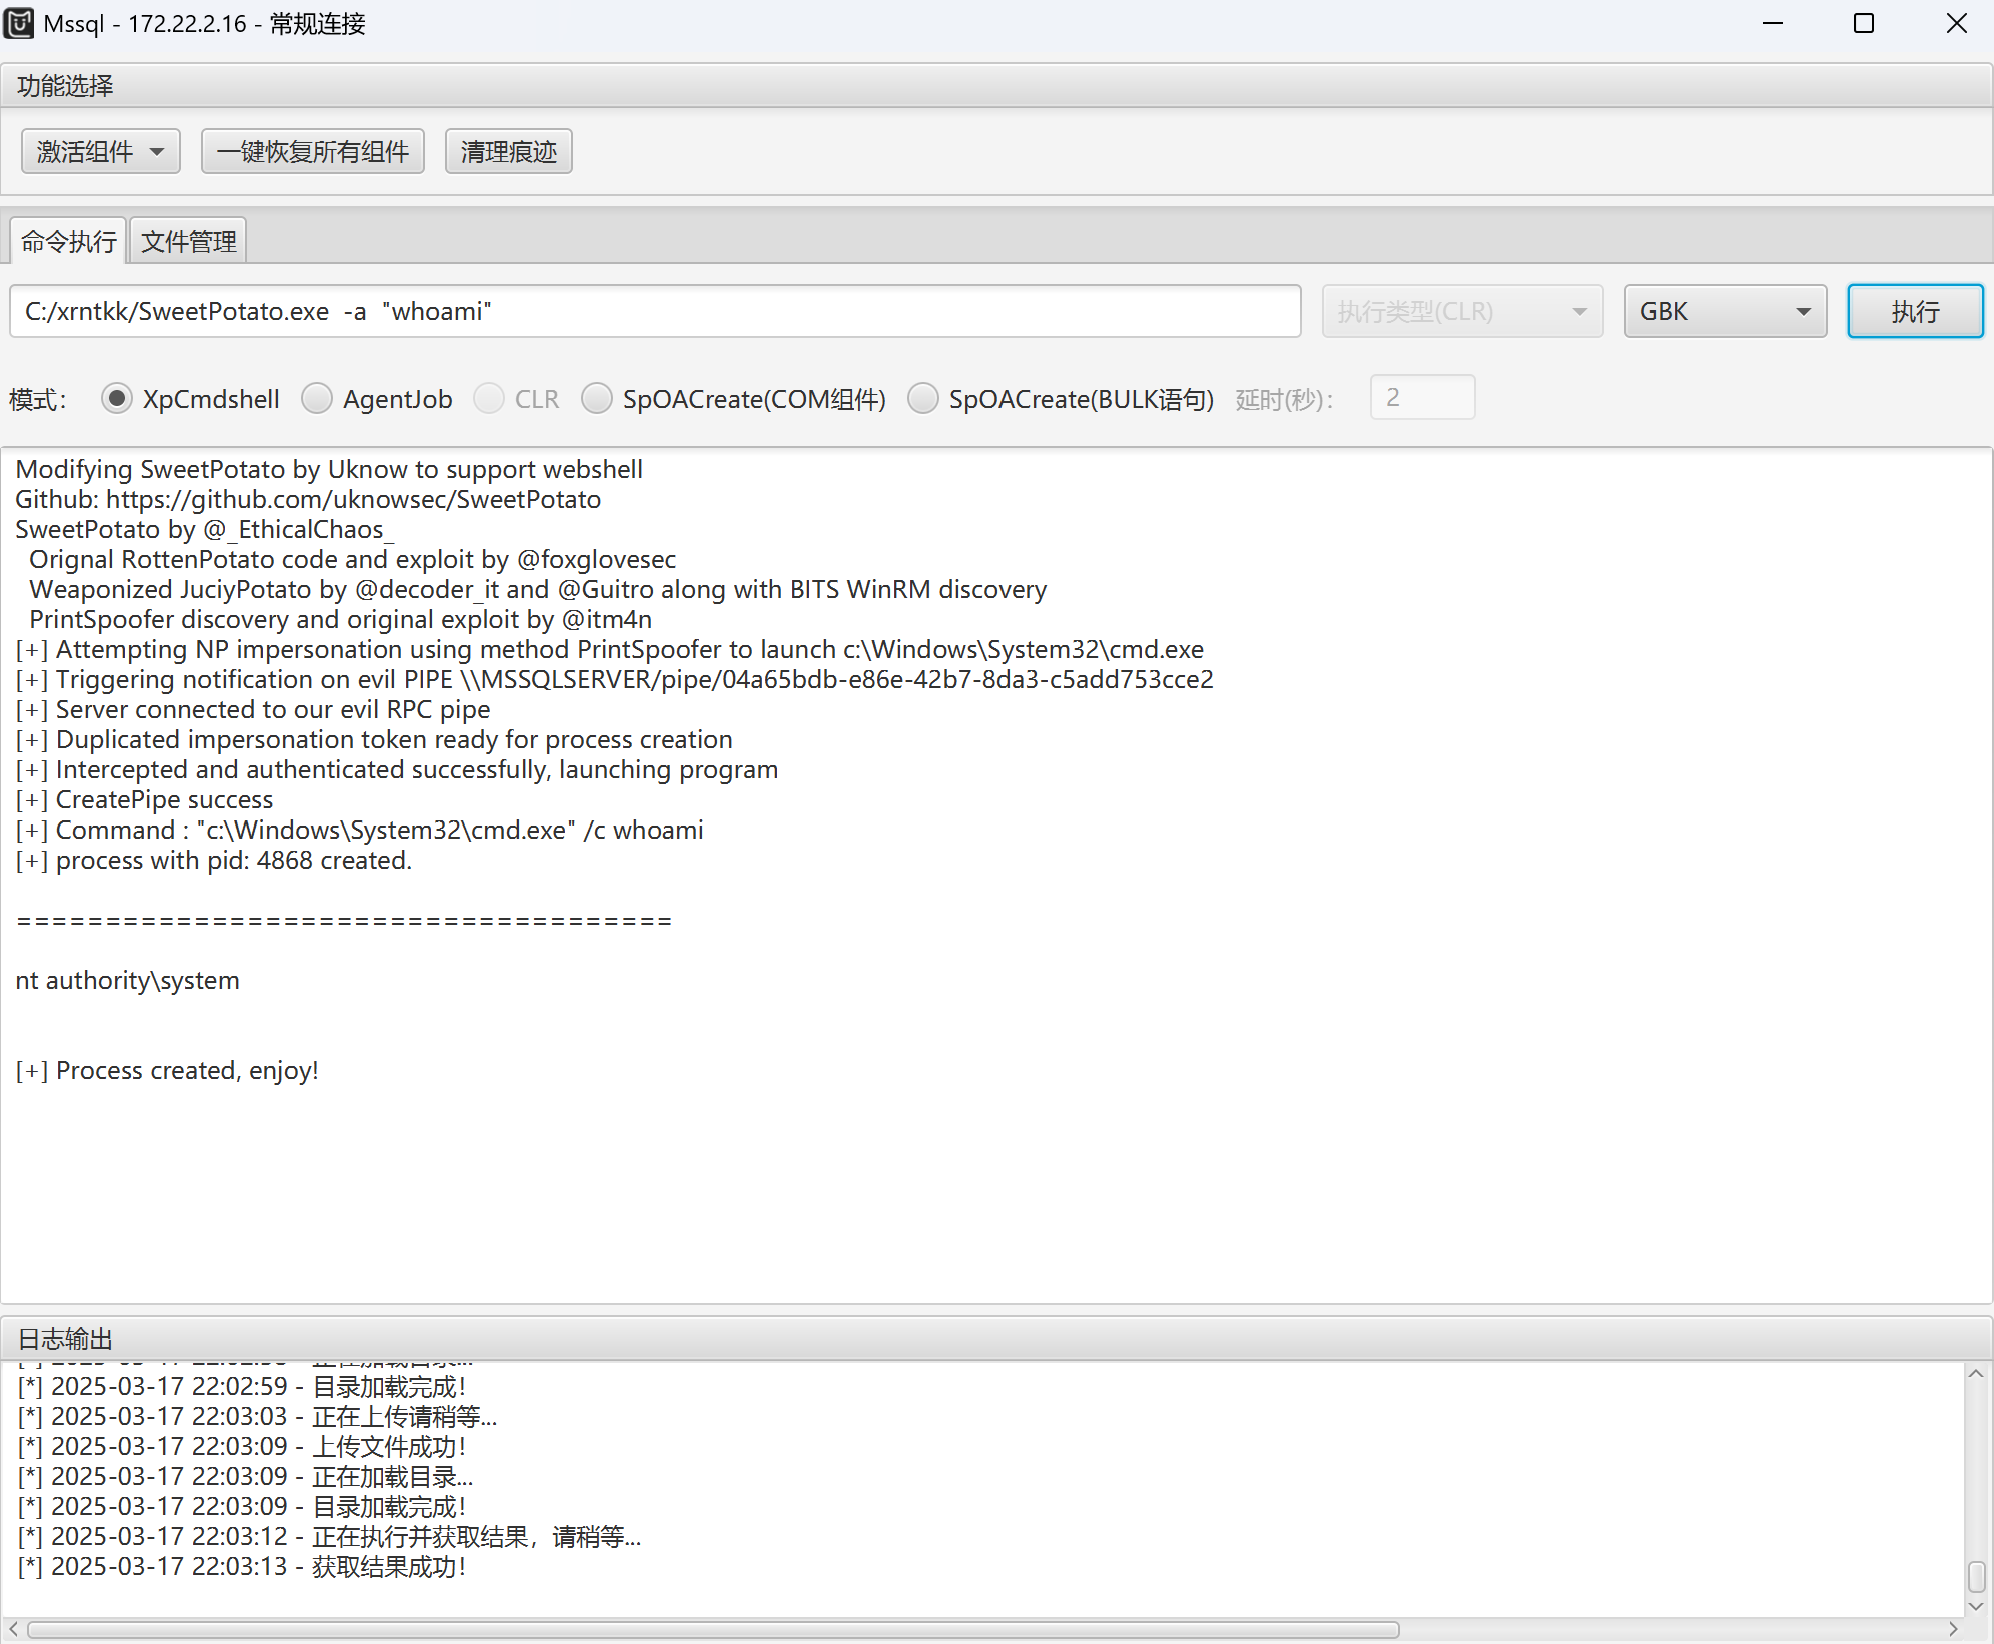Minimize the Mssql window
This screenshot has width=1994, height=1644.
(x=1773, y=23)
